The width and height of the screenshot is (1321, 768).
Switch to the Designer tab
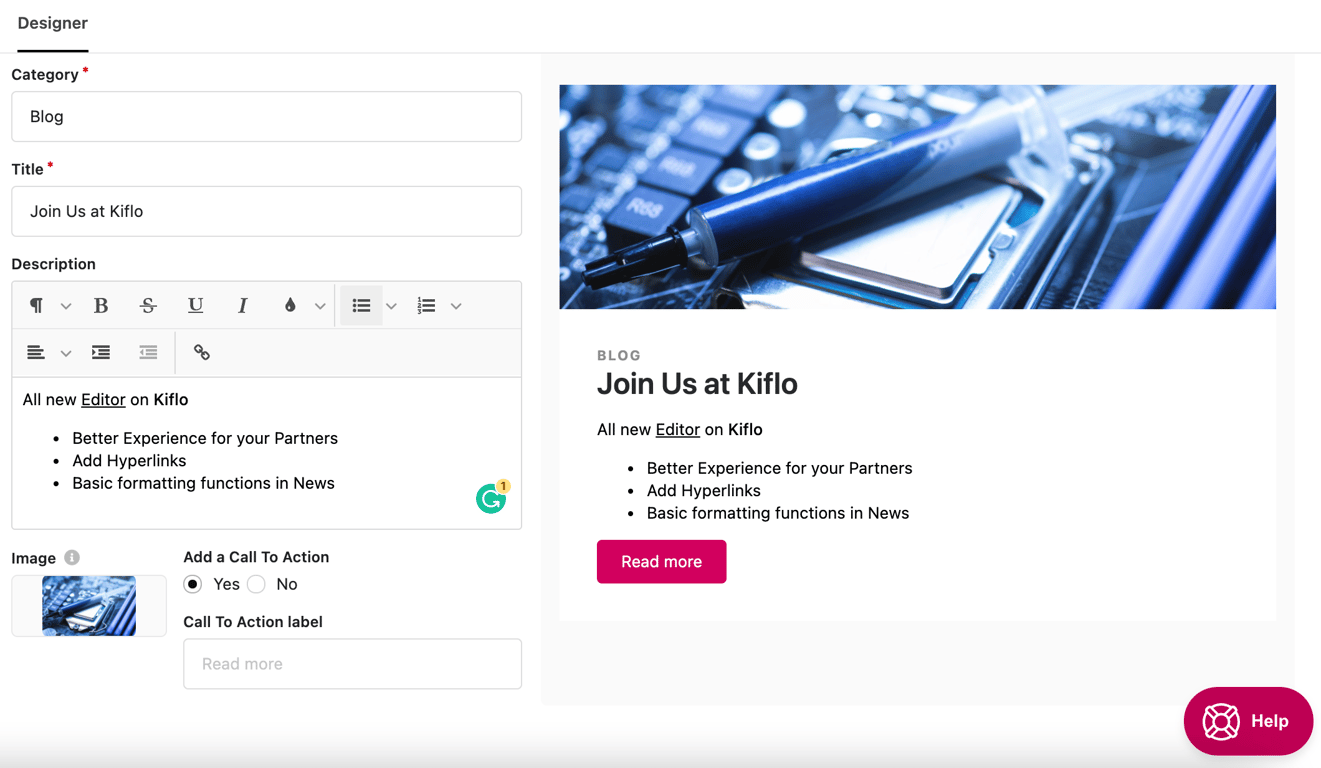(x=53, y=23)
